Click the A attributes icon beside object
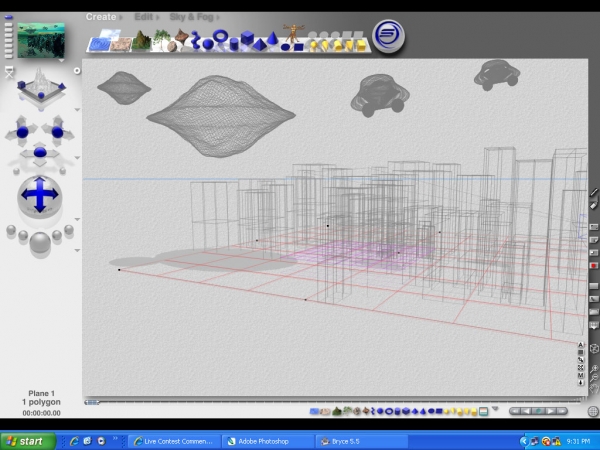The width and height of the screenshot is (600, 450). 580,345
